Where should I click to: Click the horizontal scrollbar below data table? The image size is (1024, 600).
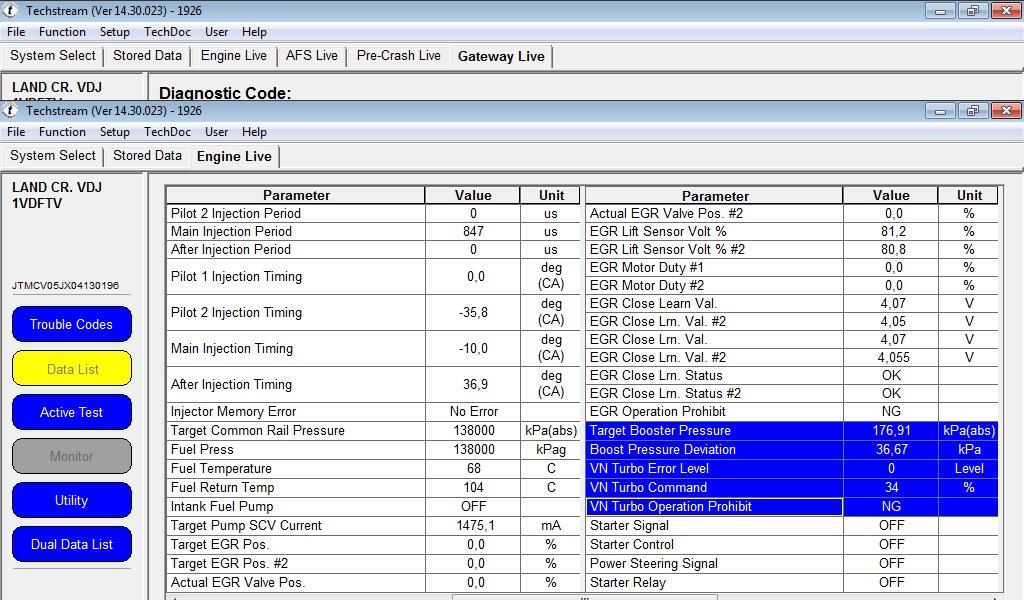pos(584,597)
